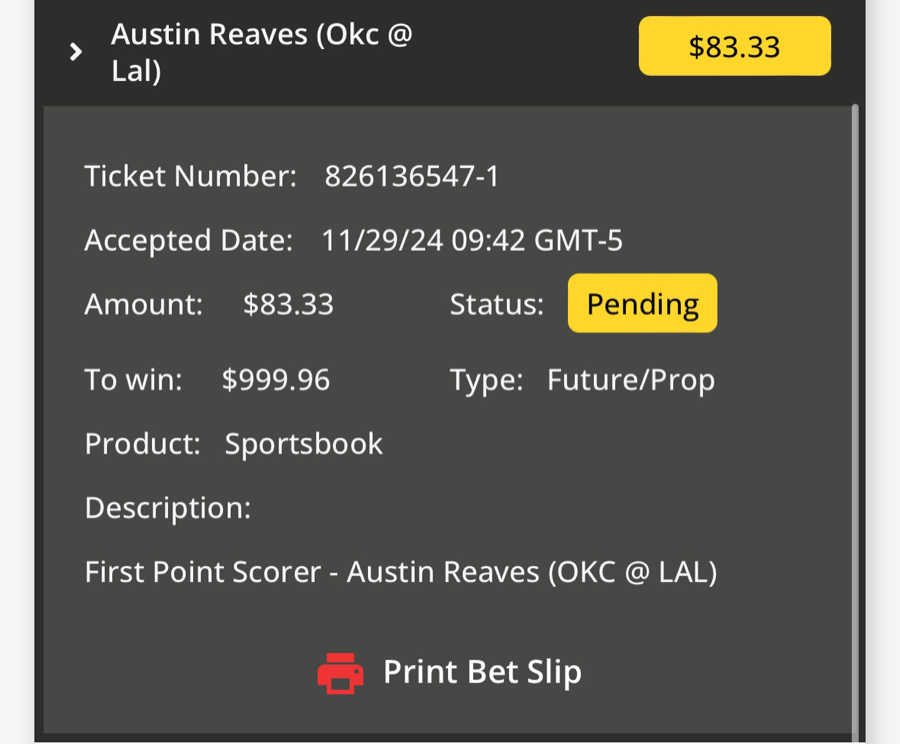Image resolution: width=900 pixels, height=744 pixels.
Task: Select the Future/Prop type label
Action: click(631, 380)
